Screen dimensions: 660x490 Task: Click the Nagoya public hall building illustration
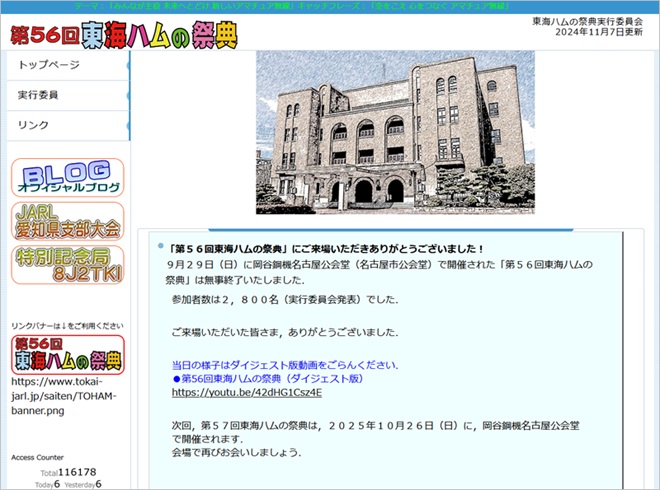[395, 132]
